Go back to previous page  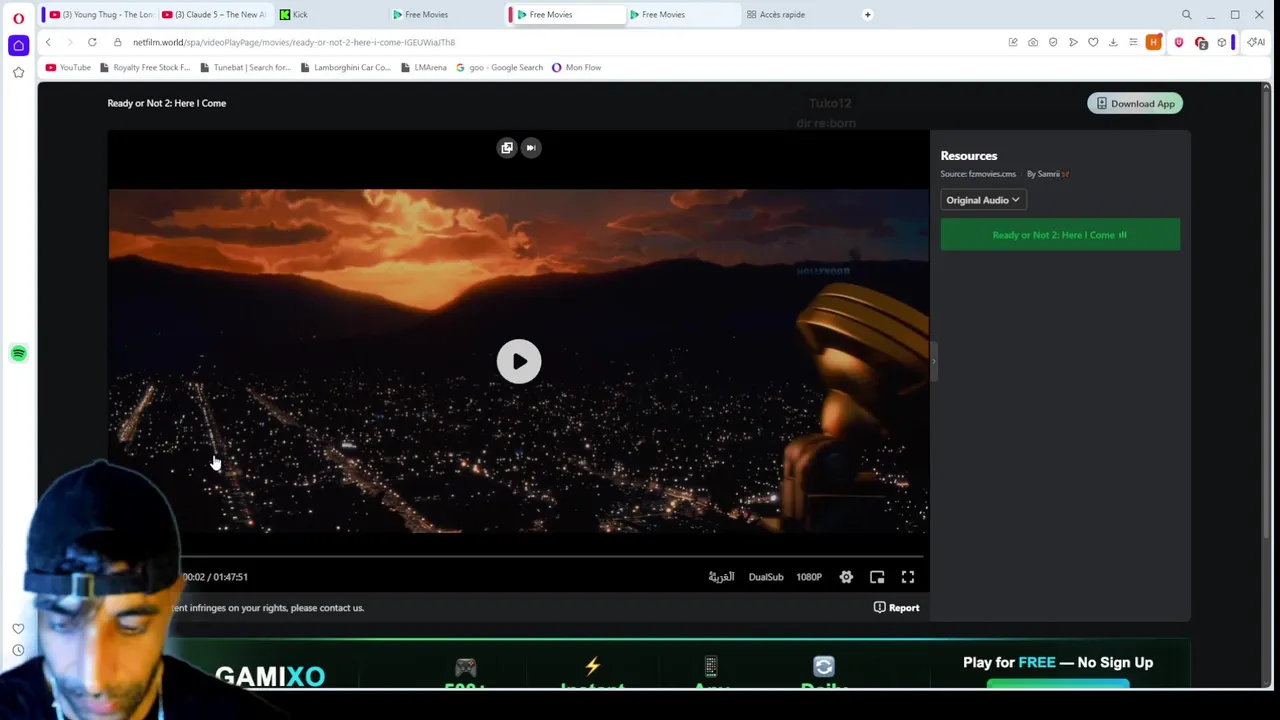coord(48,42)
